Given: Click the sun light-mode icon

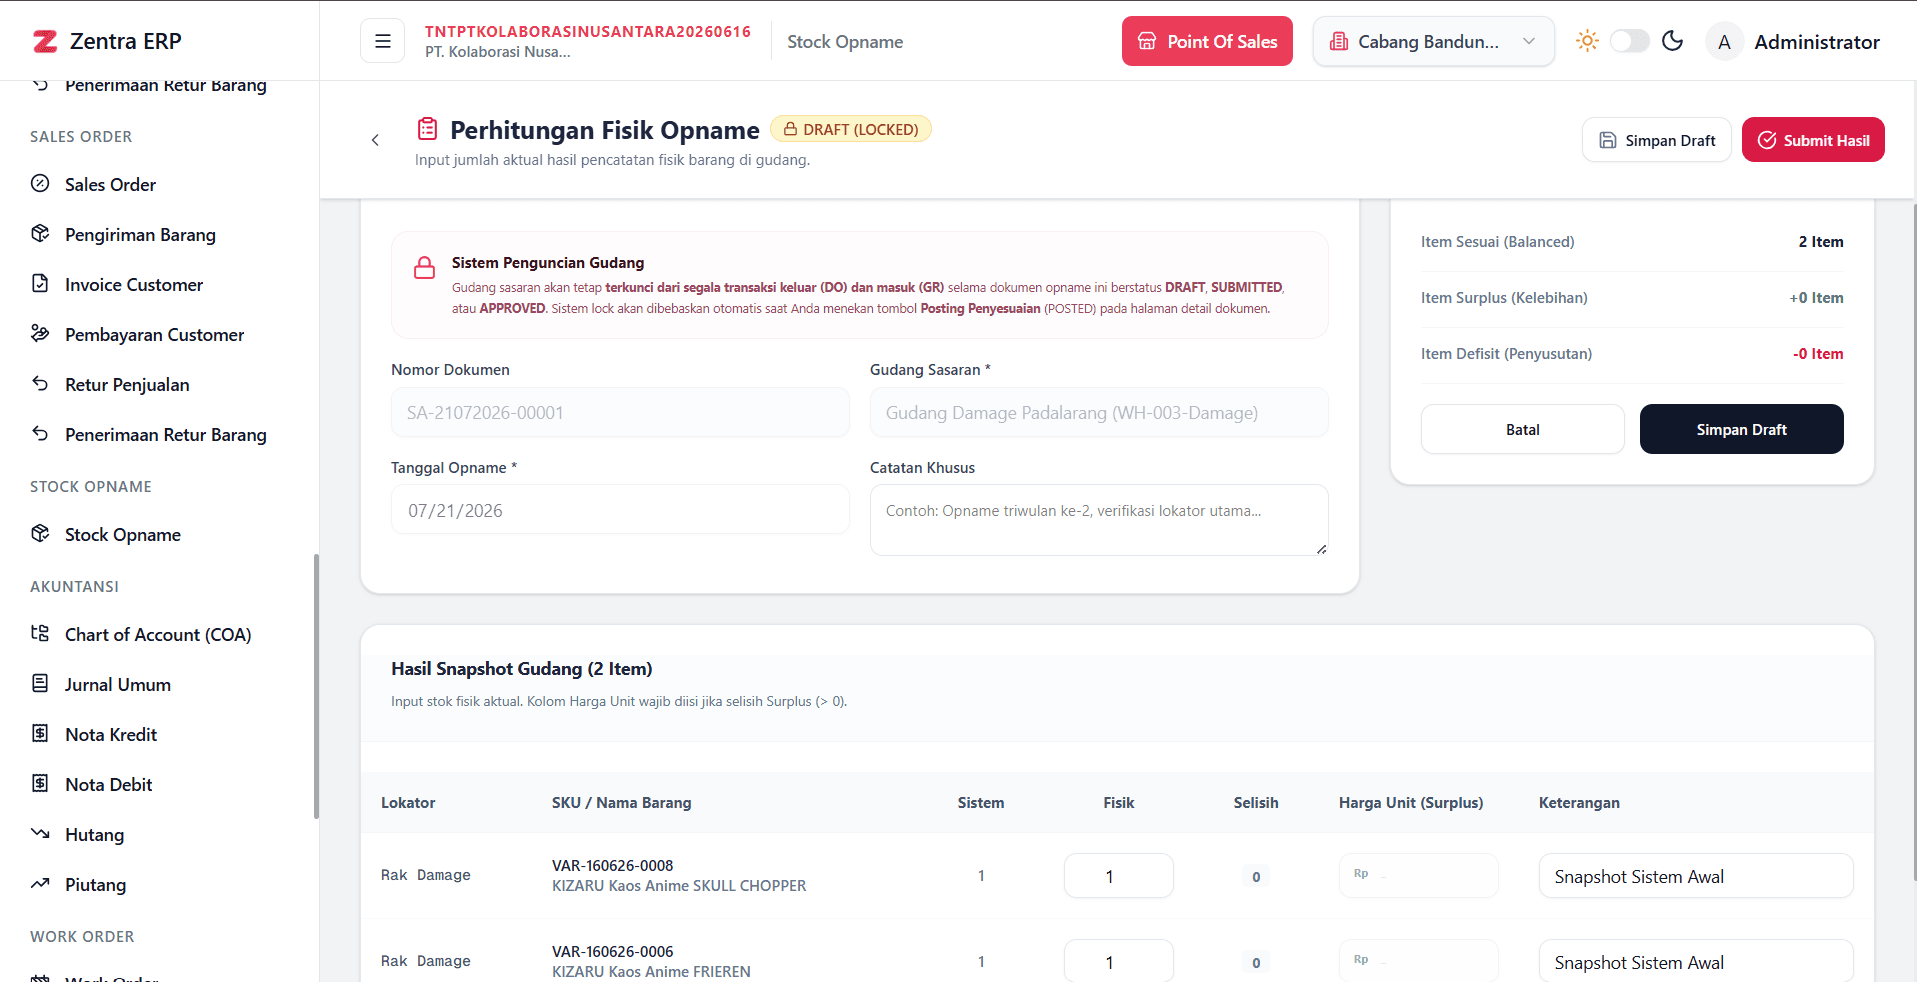Looking at the screenshot, I should [x=1587, y=41].
